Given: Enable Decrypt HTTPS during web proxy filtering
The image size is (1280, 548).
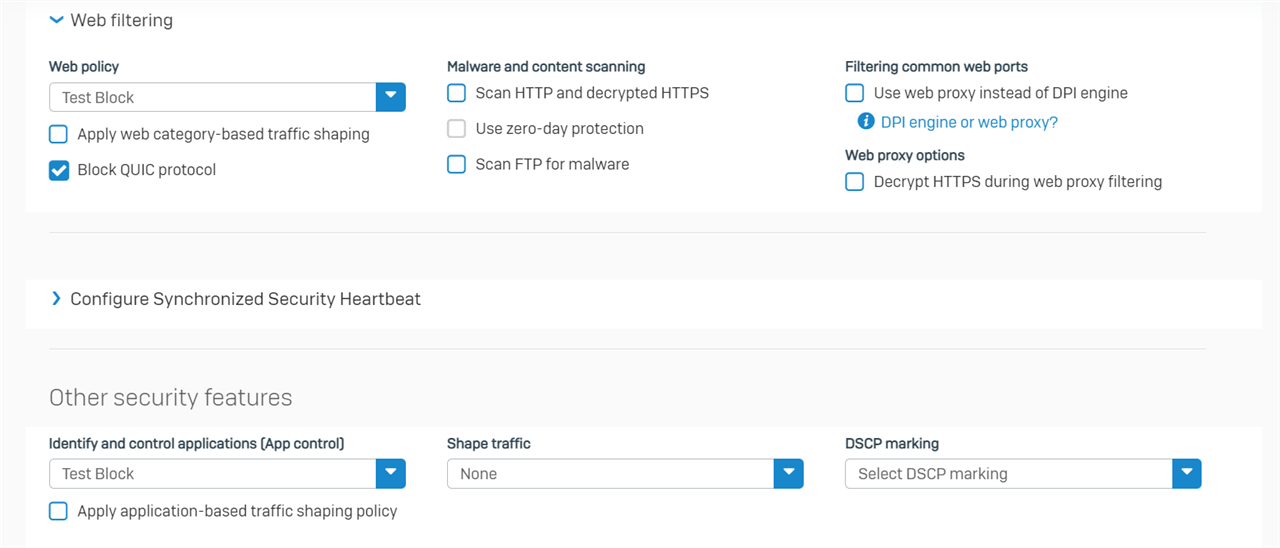Looking at the screenshot, I should [x=855, y=182].
